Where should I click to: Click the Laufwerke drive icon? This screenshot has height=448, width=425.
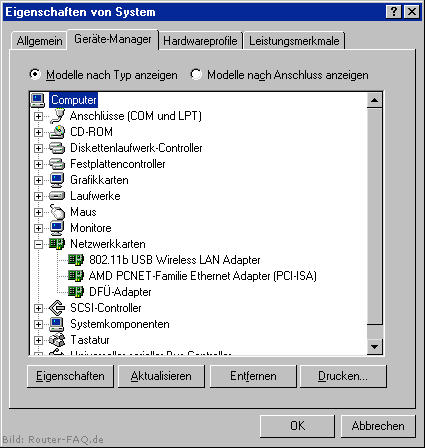pyautogui.click(x=57, y=196)
